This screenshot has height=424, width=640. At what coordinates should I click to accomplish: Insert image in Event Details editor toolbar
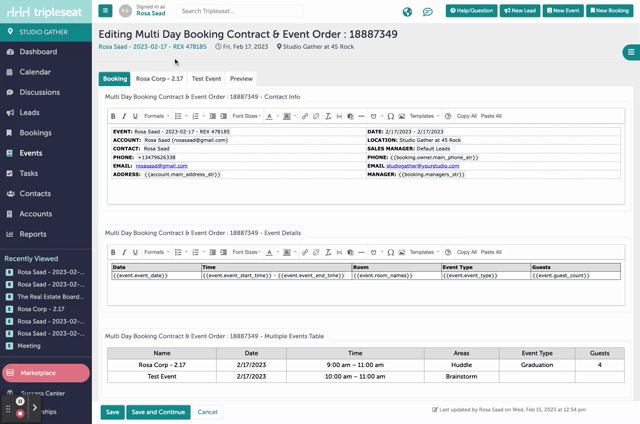tap(402, 252)
